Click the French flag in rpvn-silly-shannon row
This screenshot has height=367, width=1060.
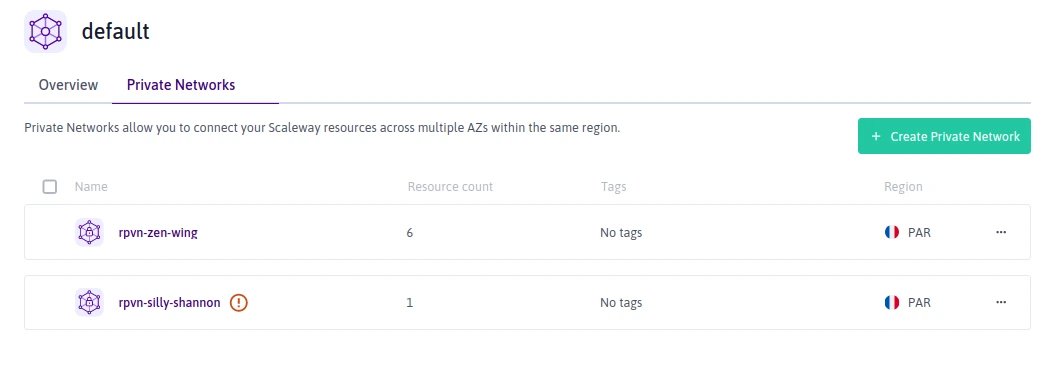point(892,302)
